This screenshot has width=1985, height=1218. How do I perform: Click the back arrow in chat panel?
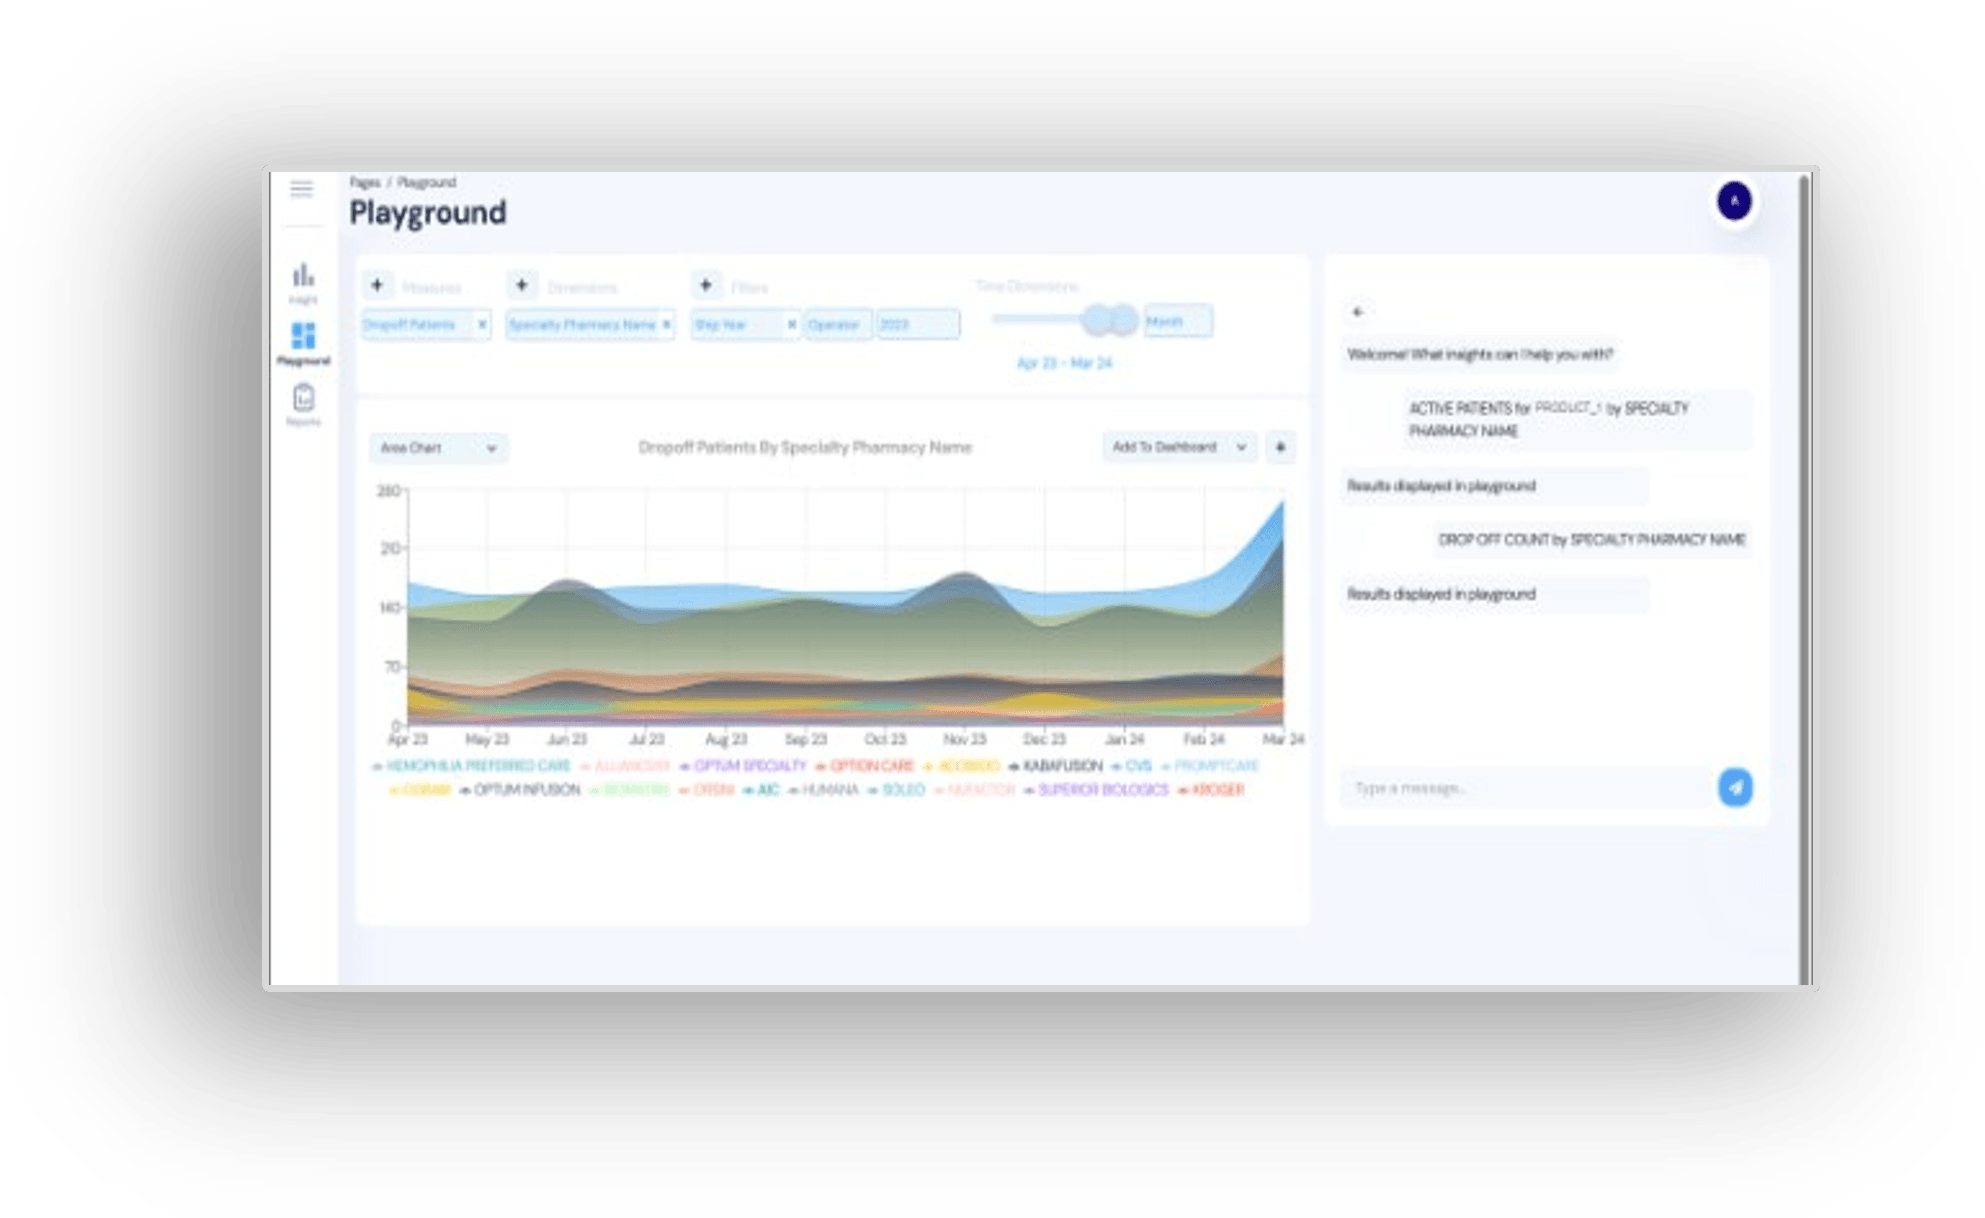click(1357, 312)
